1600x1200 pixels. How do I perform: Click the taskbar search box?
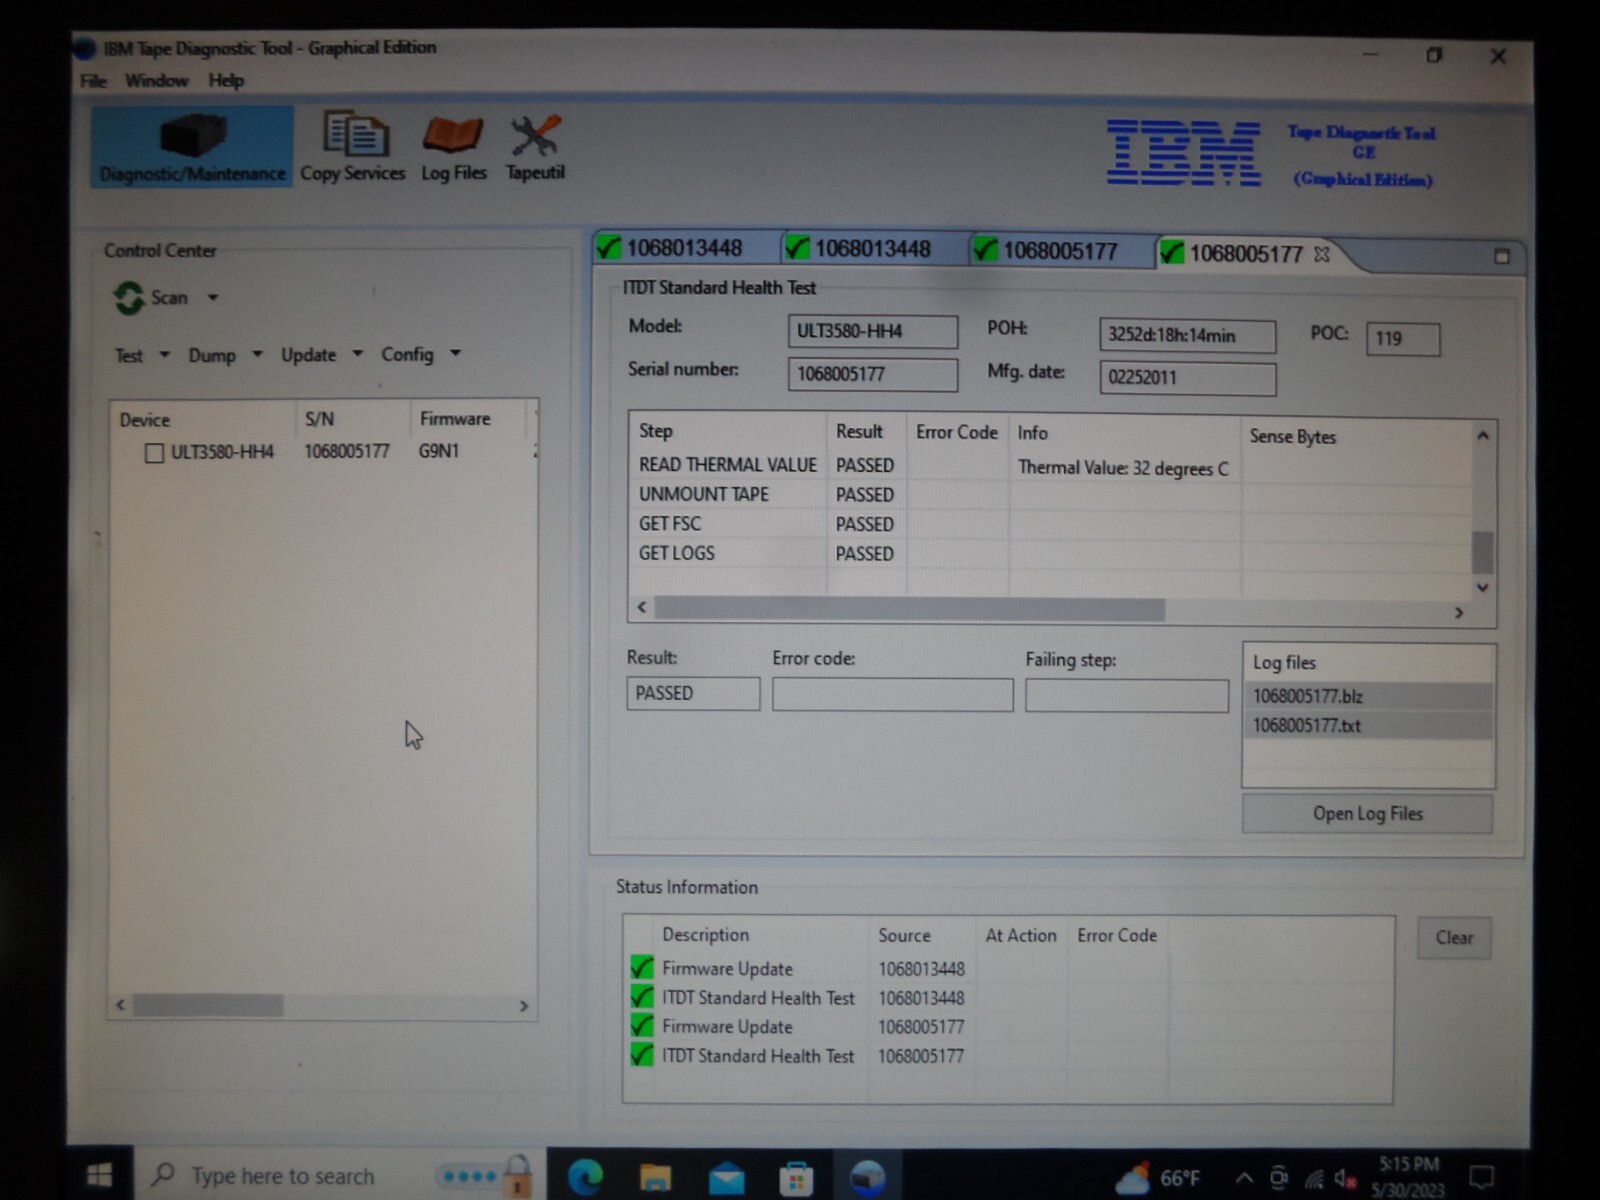point(340,1176)
